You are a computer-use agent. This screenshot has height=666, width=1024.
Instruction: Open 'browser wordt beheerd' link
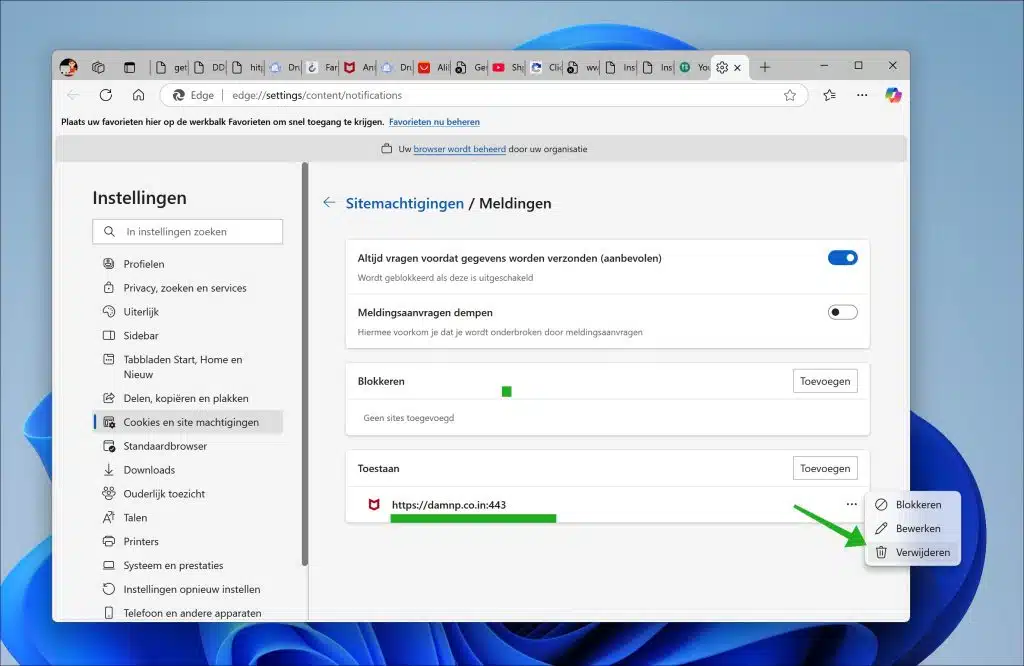point(460,149)
